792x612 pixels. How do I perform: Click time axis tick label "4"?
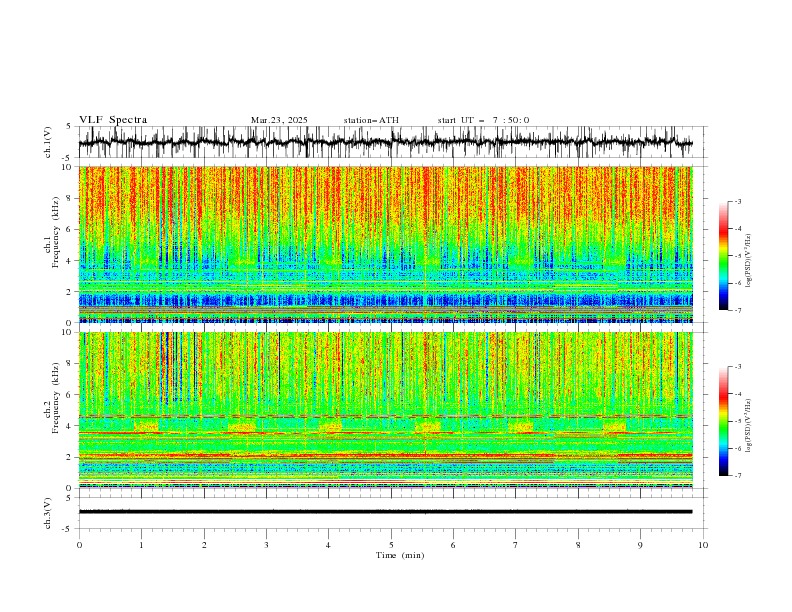coord(328,545)
